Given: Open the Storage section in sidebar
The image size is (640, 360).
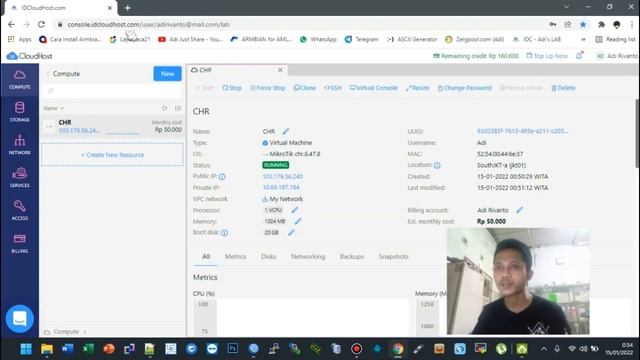Looking at the screenshot, I should pyautogui.click(x=20, y=112).
